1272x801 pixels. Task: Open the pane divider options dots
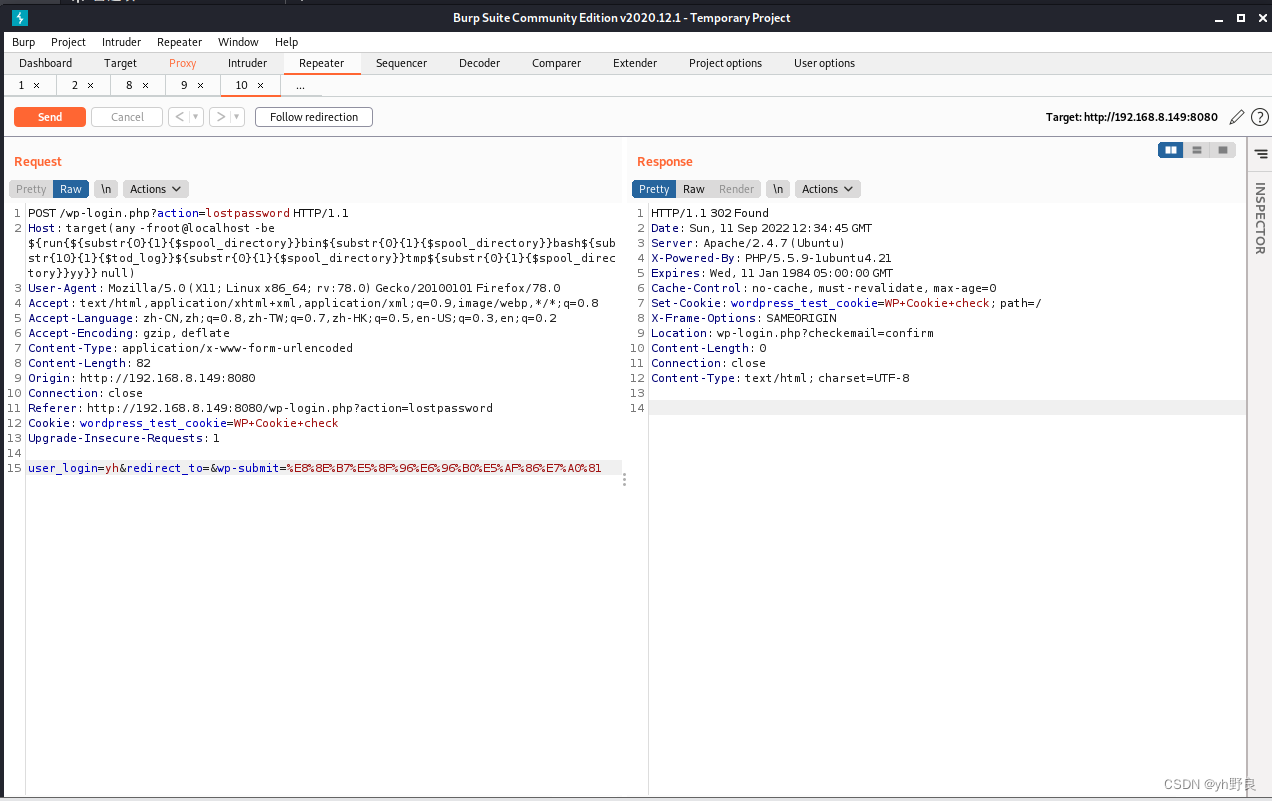pos(625,480)
